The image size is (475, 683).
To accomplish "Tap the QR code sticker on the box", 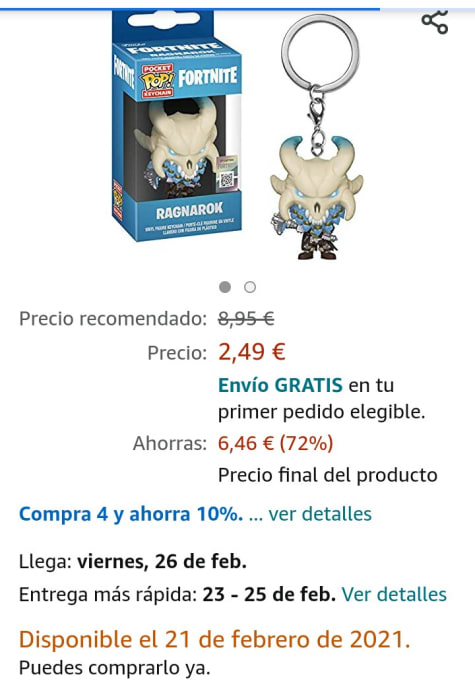I will tap(226, 179).
